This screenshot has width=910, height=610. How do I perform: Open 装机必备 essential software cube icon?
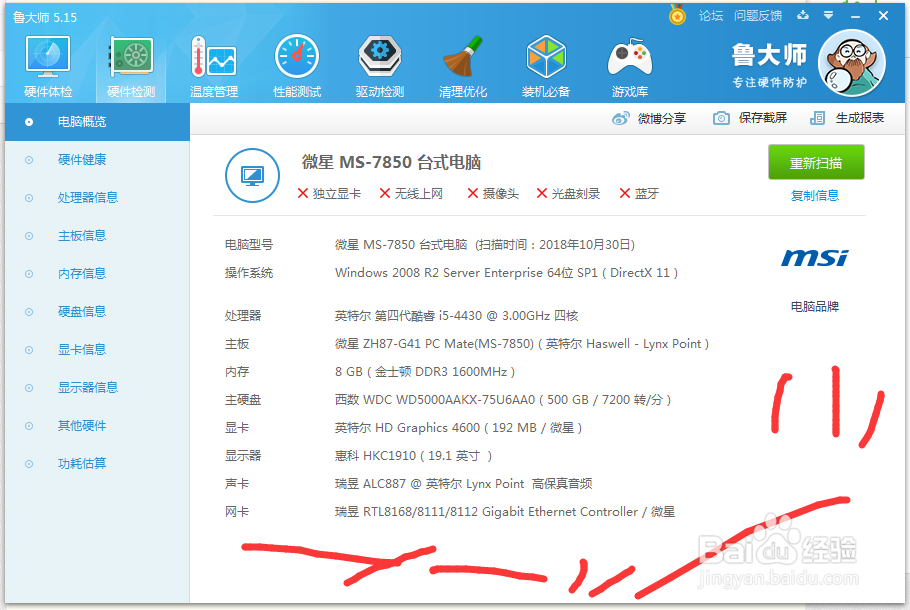point(546,66)
